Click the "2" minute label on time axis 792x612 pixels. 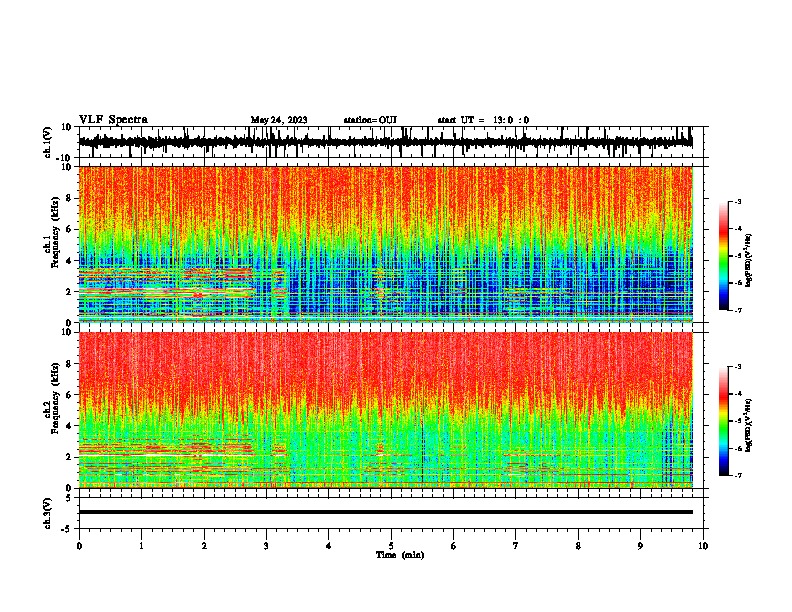click(204, 546)
